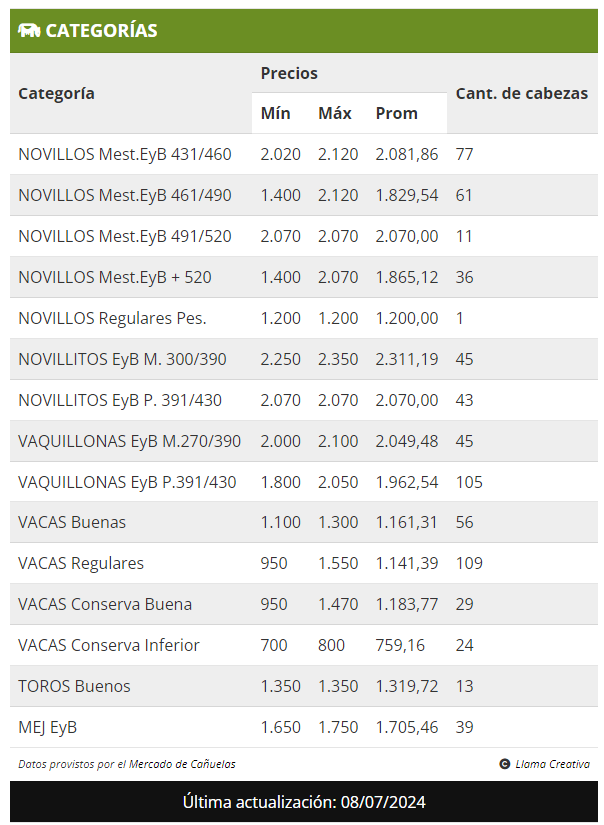Click the Cant. de cabezas column header
This screenshot has height=825, width=604.
point(521,93)
